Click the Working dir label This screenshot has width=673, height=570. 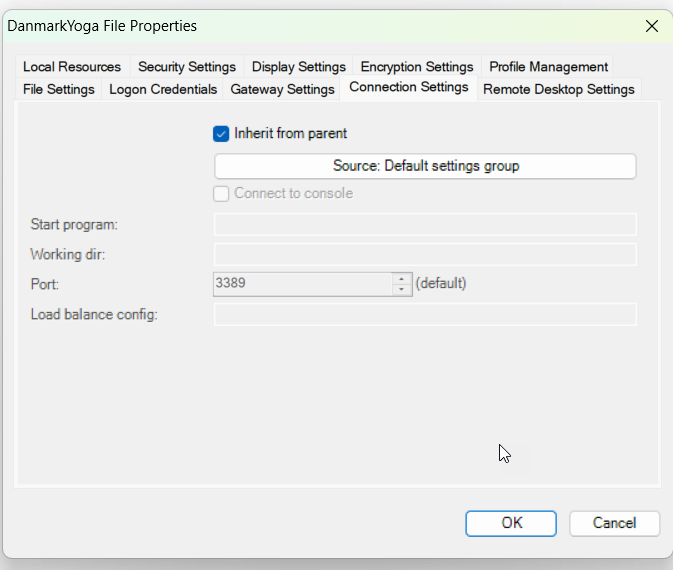pos(67,255)
